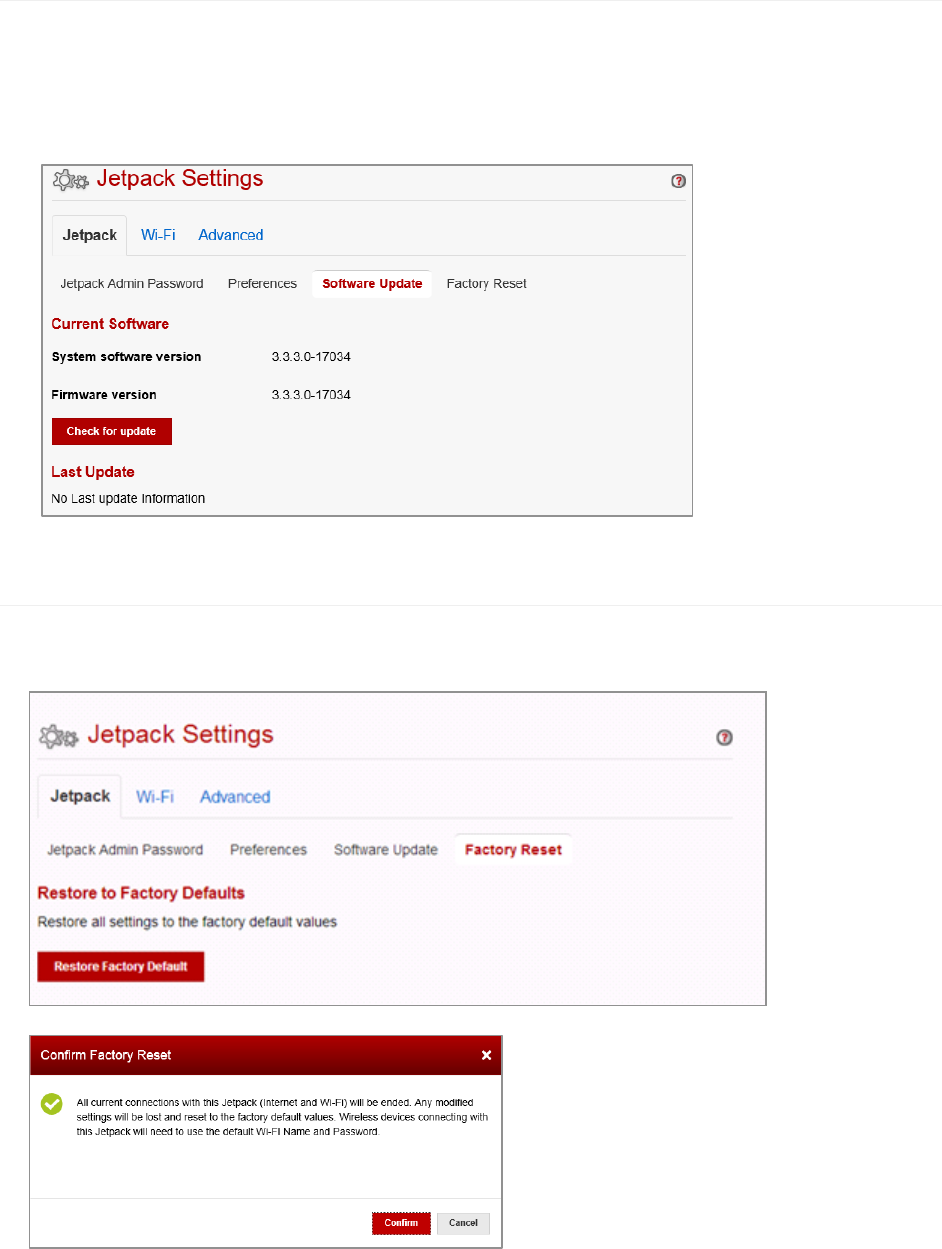942x1249 pixels.
Task: Open help icon in Software Update panel
Action: (678, 181)
